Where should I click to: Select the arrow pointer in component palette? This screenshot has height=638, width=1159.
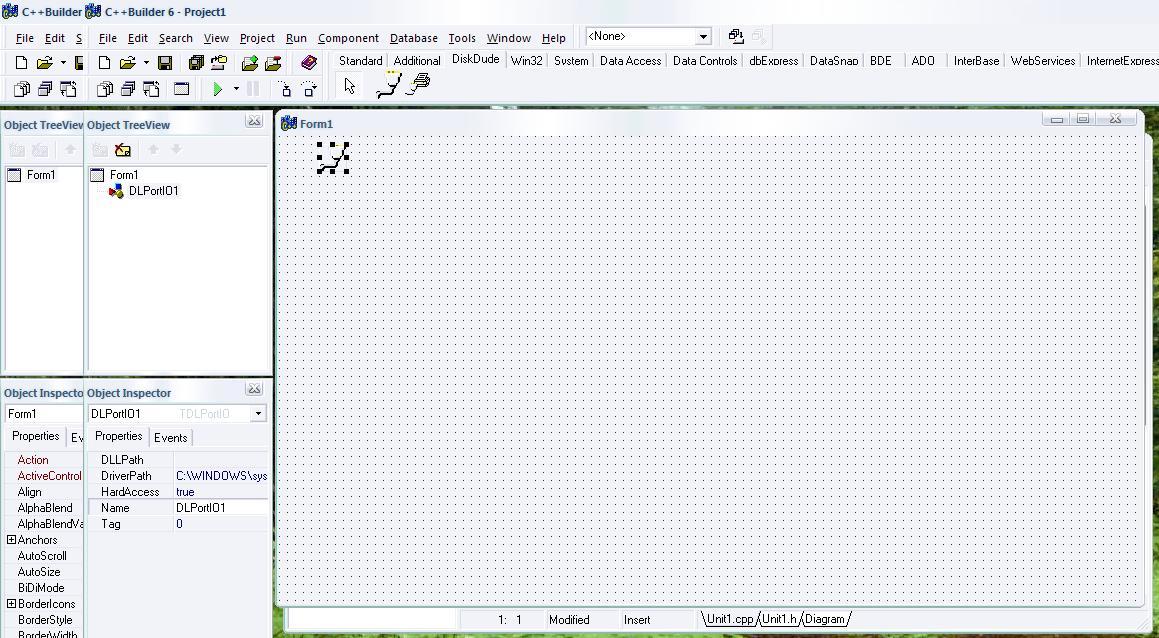[x=349, y=86]
